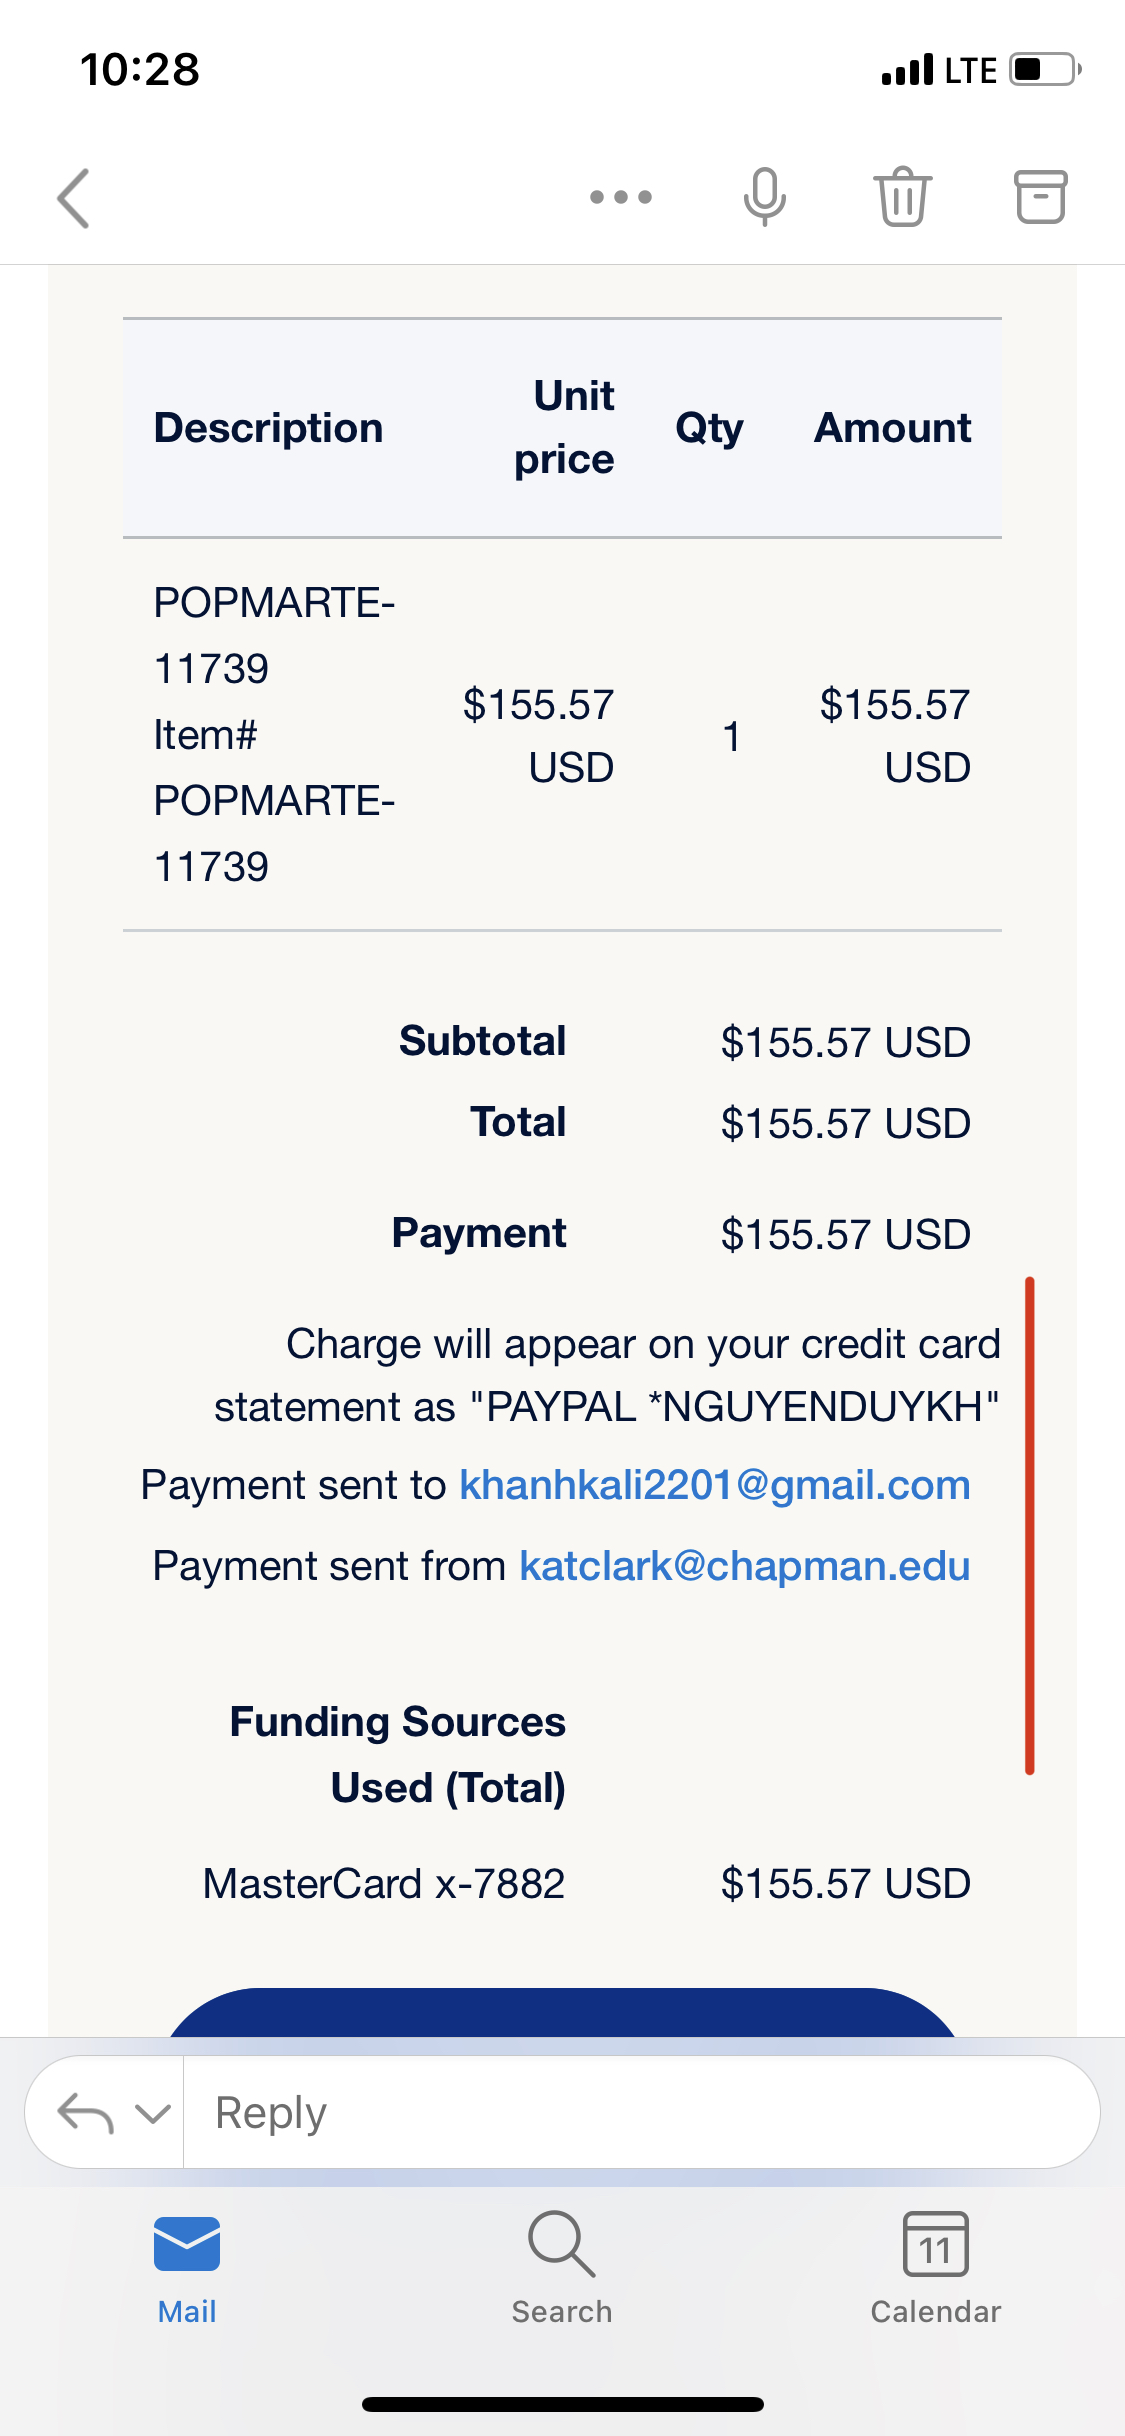Tap the reply arrow icon
1125x2436 pixels.
[x=85, y=2113]
